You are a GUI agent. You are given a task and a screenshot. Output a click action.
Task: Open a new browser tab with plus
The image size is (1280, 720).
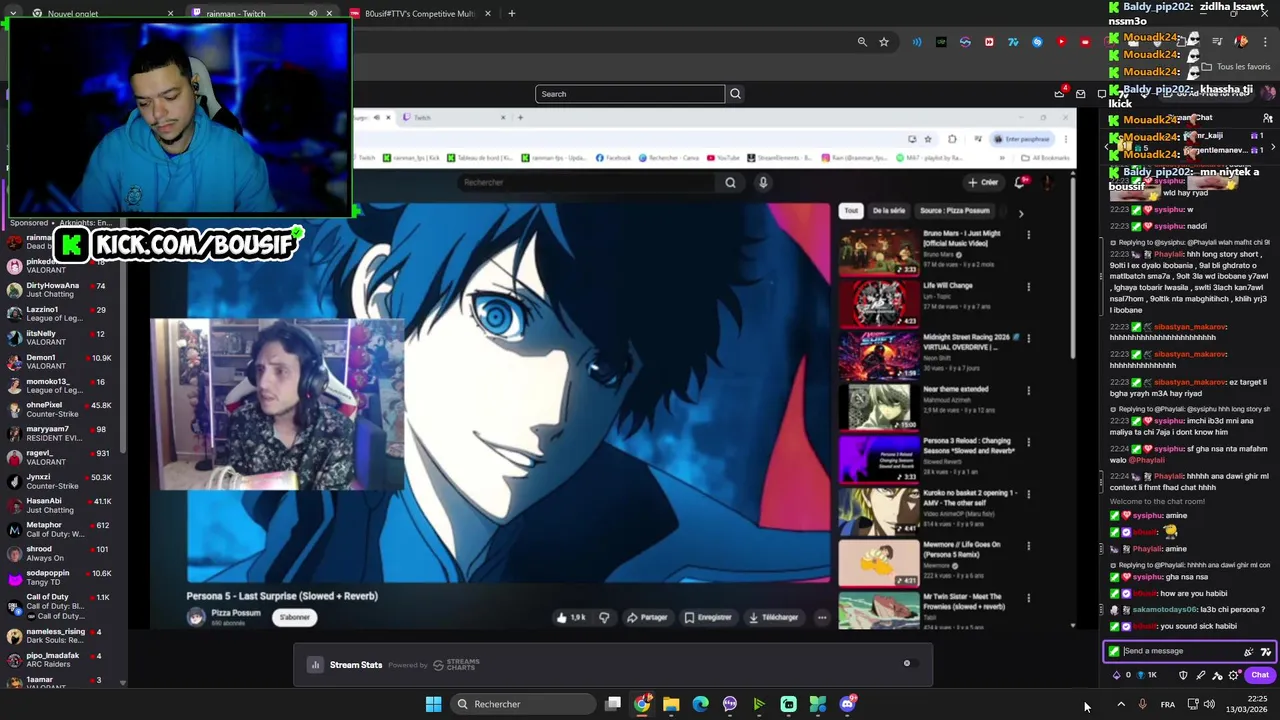(511, 14)
